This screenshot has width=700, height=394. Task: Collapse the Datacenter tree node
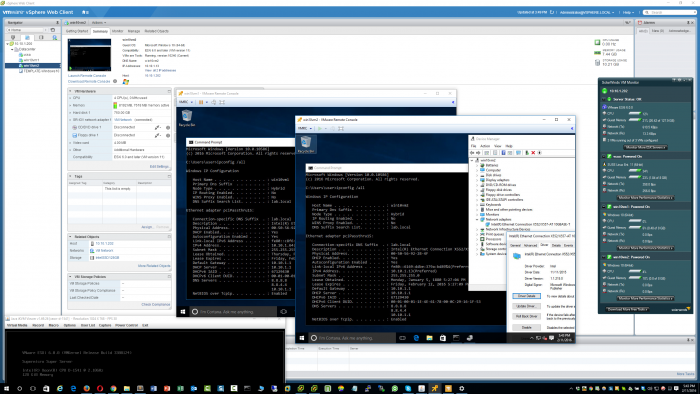point(12,49)
